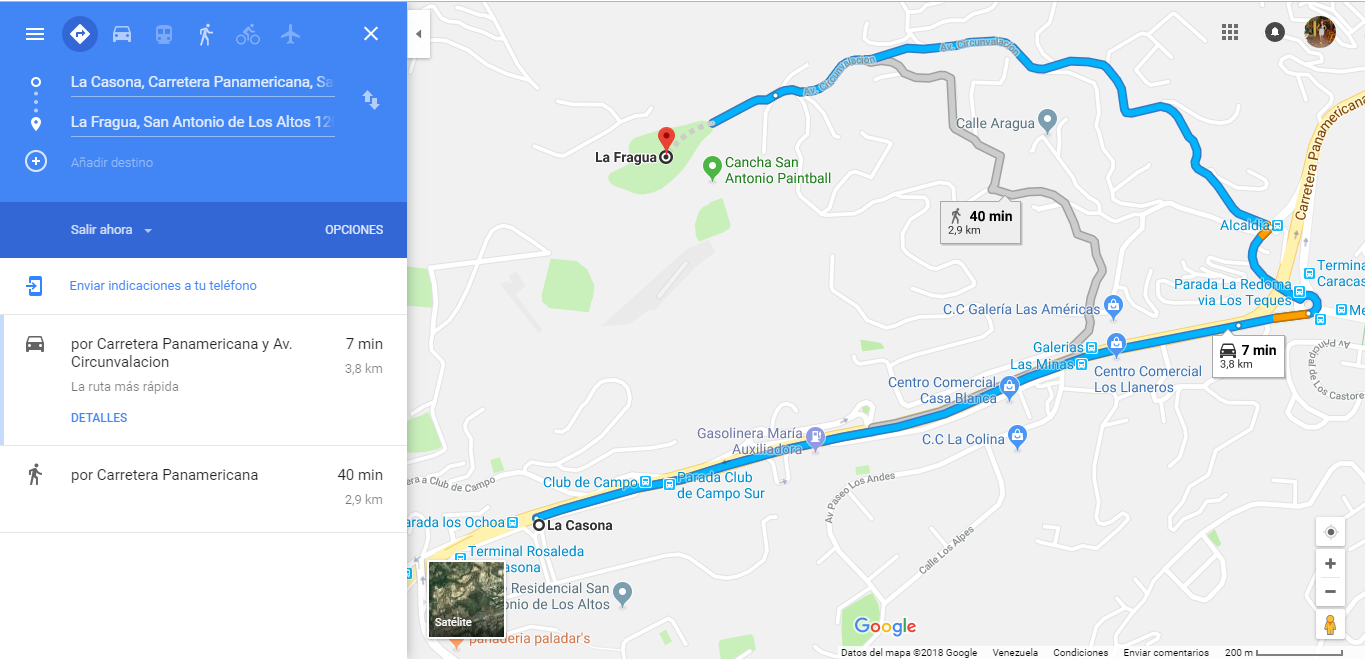1365x659 pixels.
Task: Collapse the side panel arrow
Action: (419, 34)
